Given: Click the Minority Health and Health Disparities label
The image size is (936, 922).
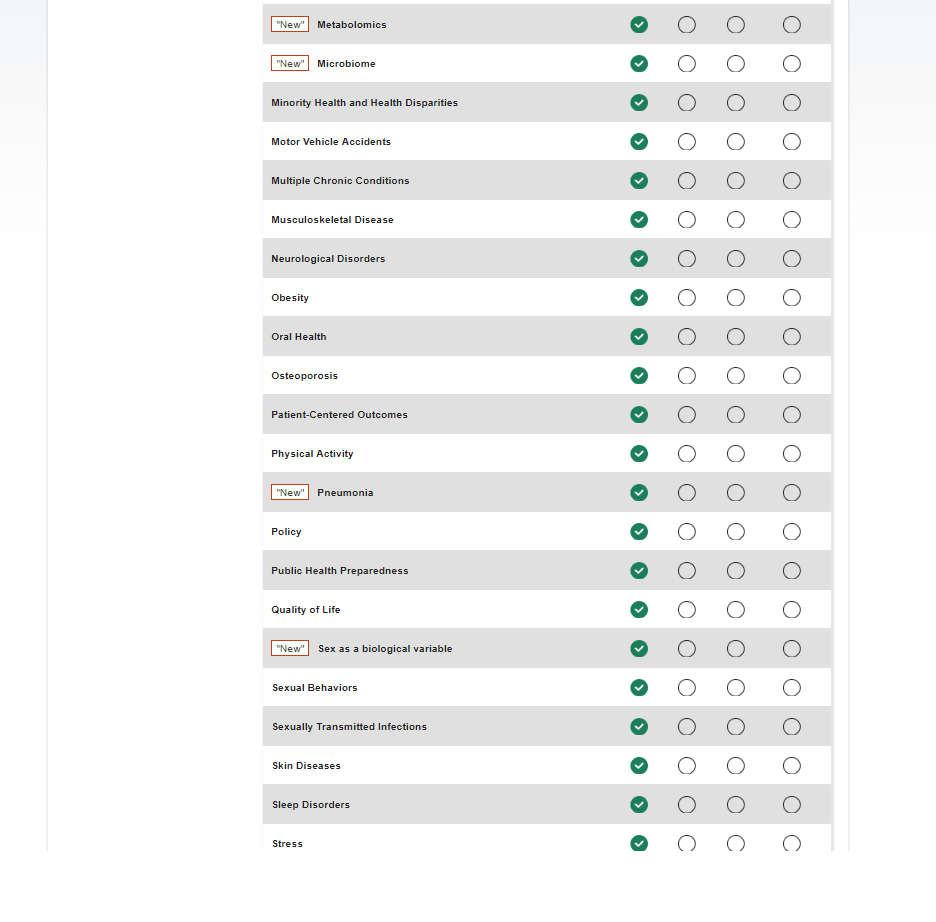Looking at the screenshot, I should click(364, 103).
